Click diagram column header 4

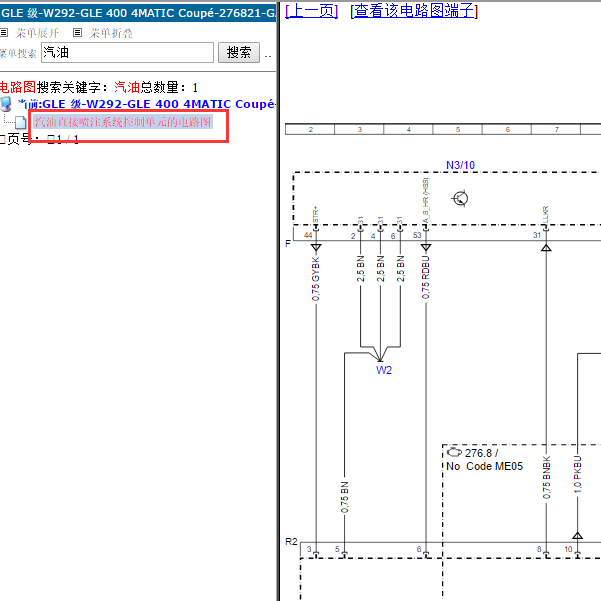(409, 130)
